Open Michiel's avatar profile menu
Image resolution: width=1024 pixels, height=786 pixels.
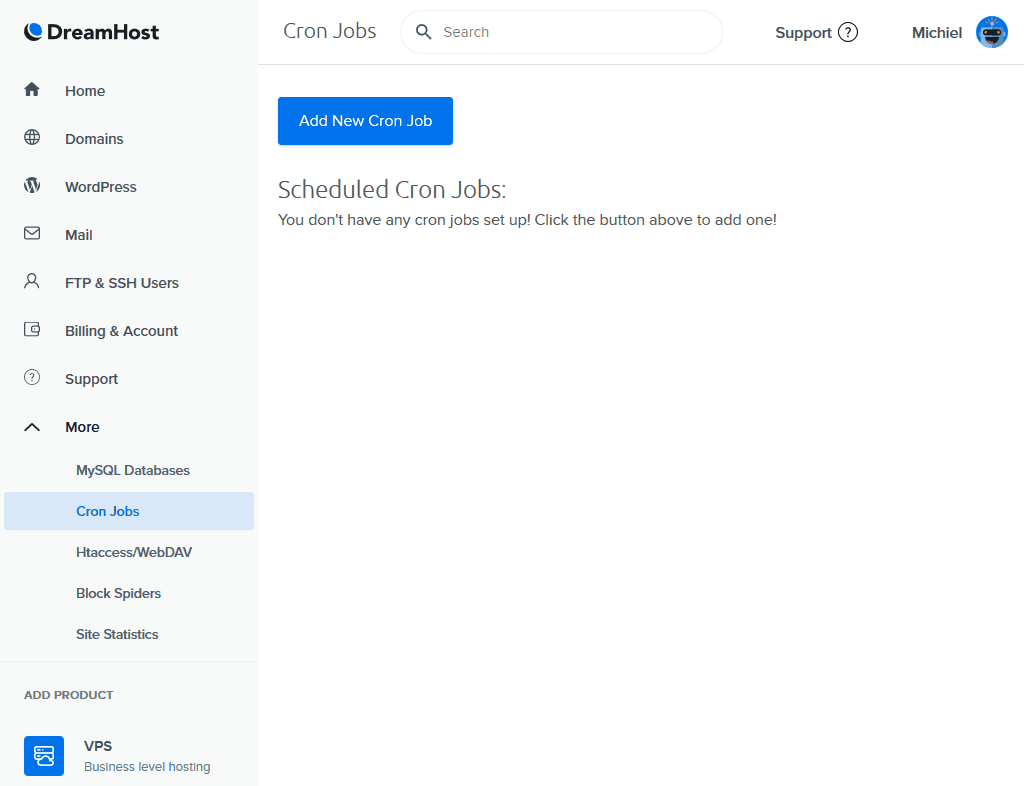click(x=991, y=32)
